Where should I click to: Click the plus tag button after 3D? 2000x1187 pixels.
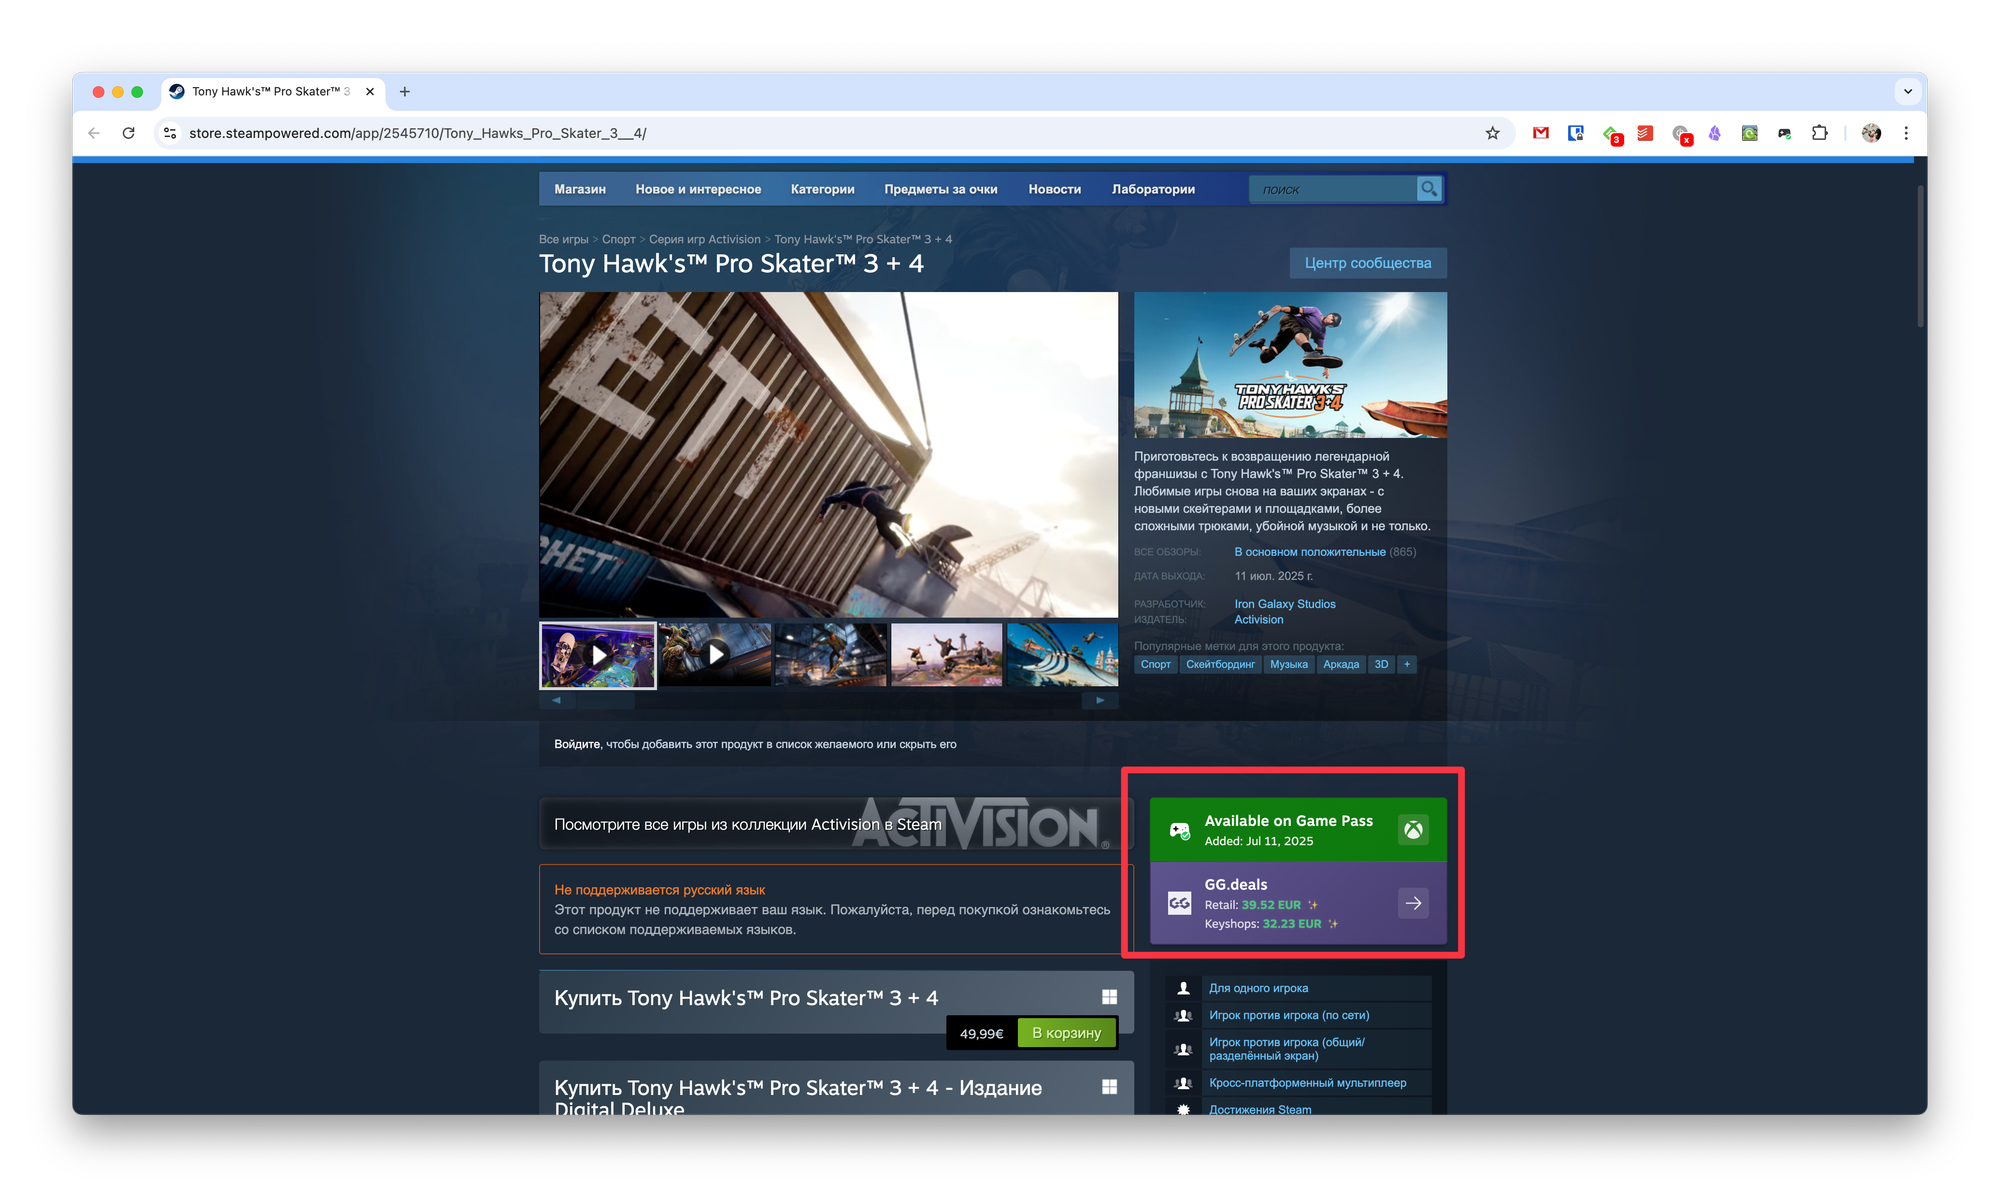[x=1406, y=664]
